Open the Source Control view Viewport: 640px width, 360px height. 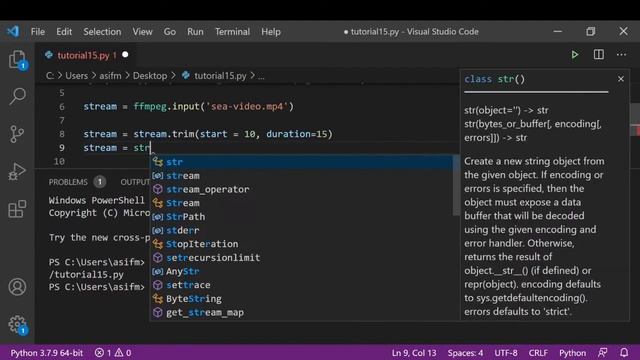17,134
